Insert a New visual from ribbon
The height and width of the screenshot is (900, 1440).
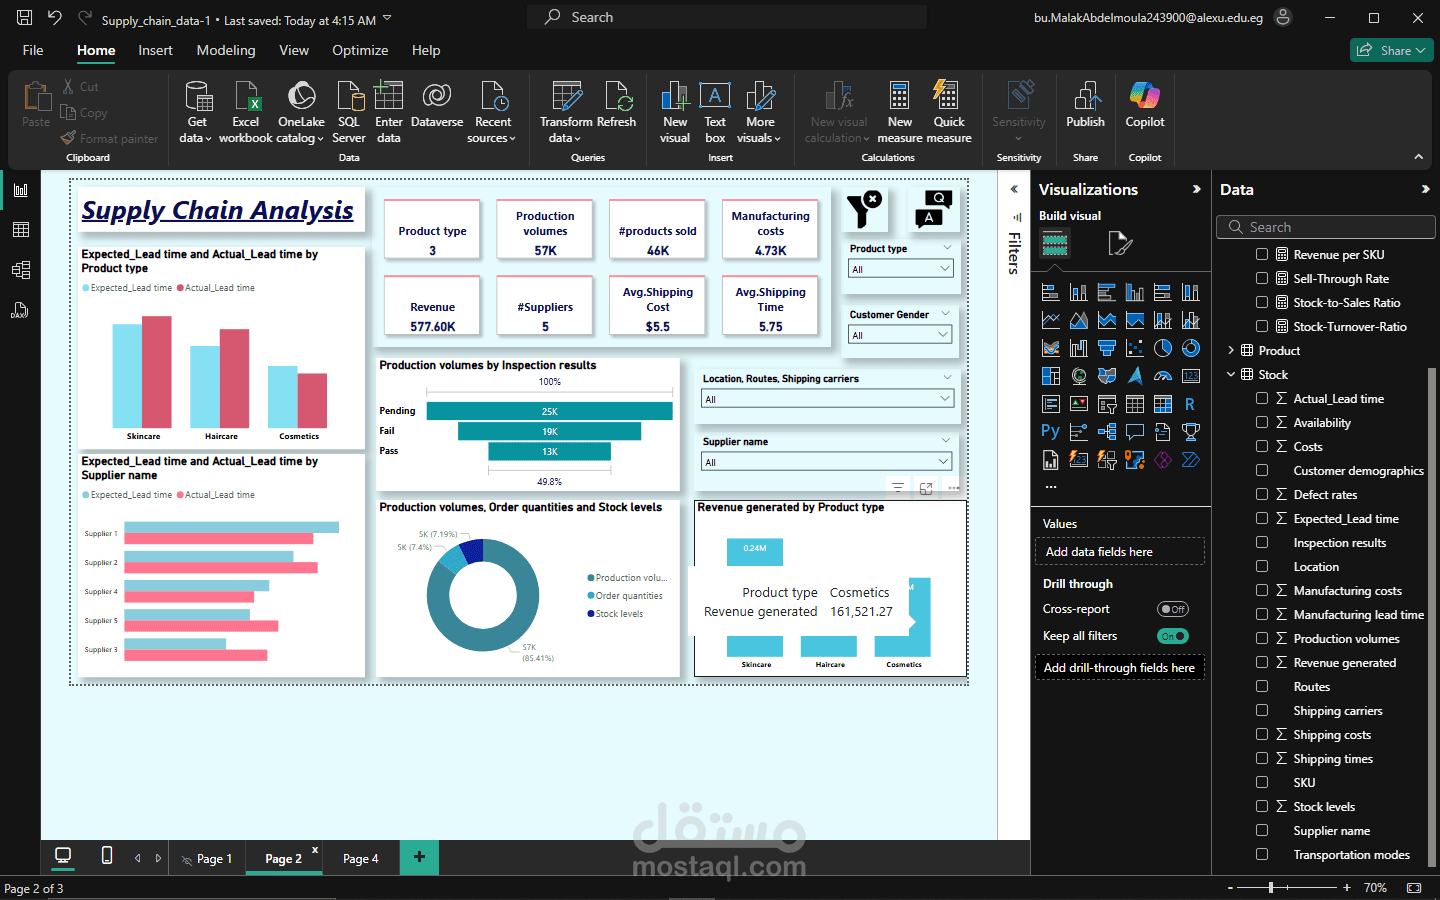pyautogui.click(x=675, y=112)
